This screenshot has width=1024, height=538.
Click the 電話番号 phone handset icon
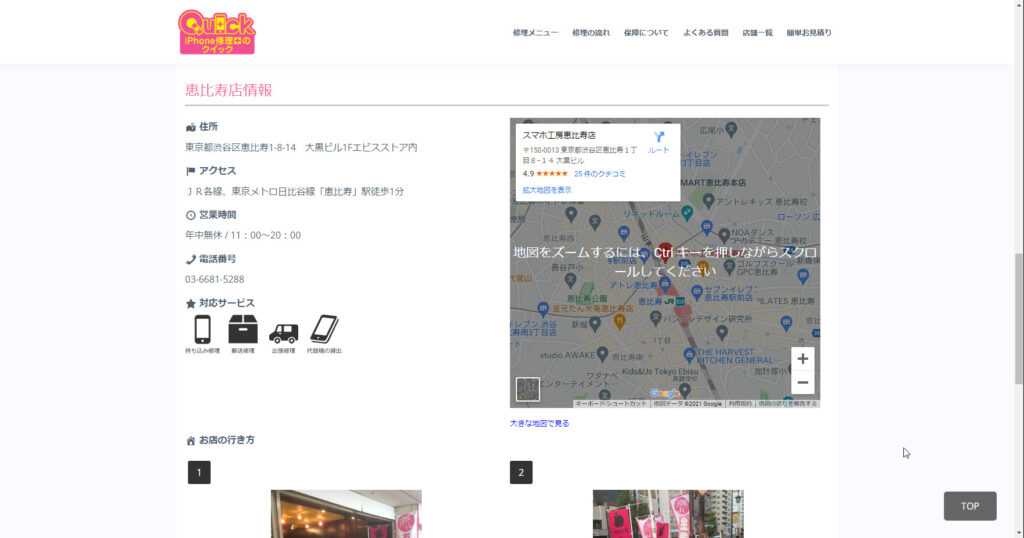191,259
